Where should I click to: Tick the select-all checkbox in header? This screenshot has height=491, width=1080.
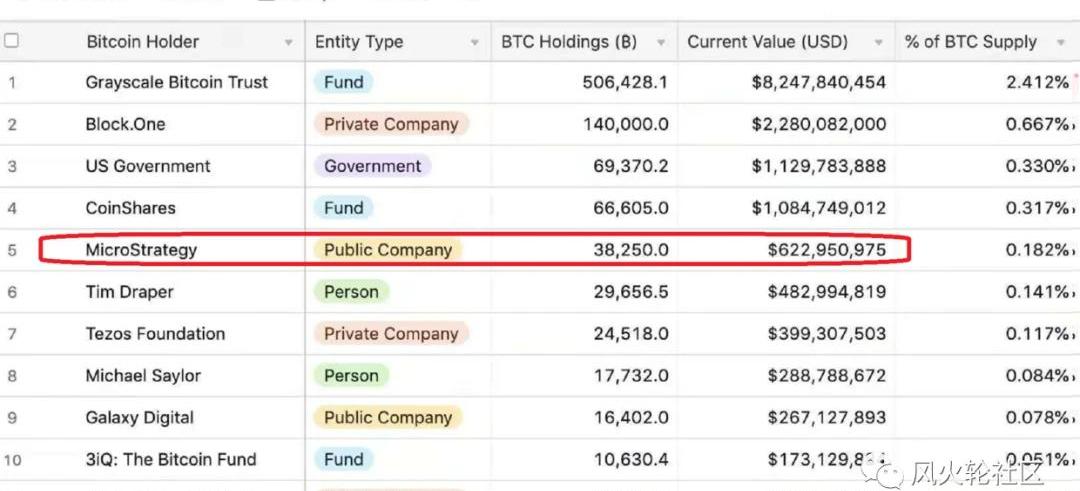(x=11, y=41)
